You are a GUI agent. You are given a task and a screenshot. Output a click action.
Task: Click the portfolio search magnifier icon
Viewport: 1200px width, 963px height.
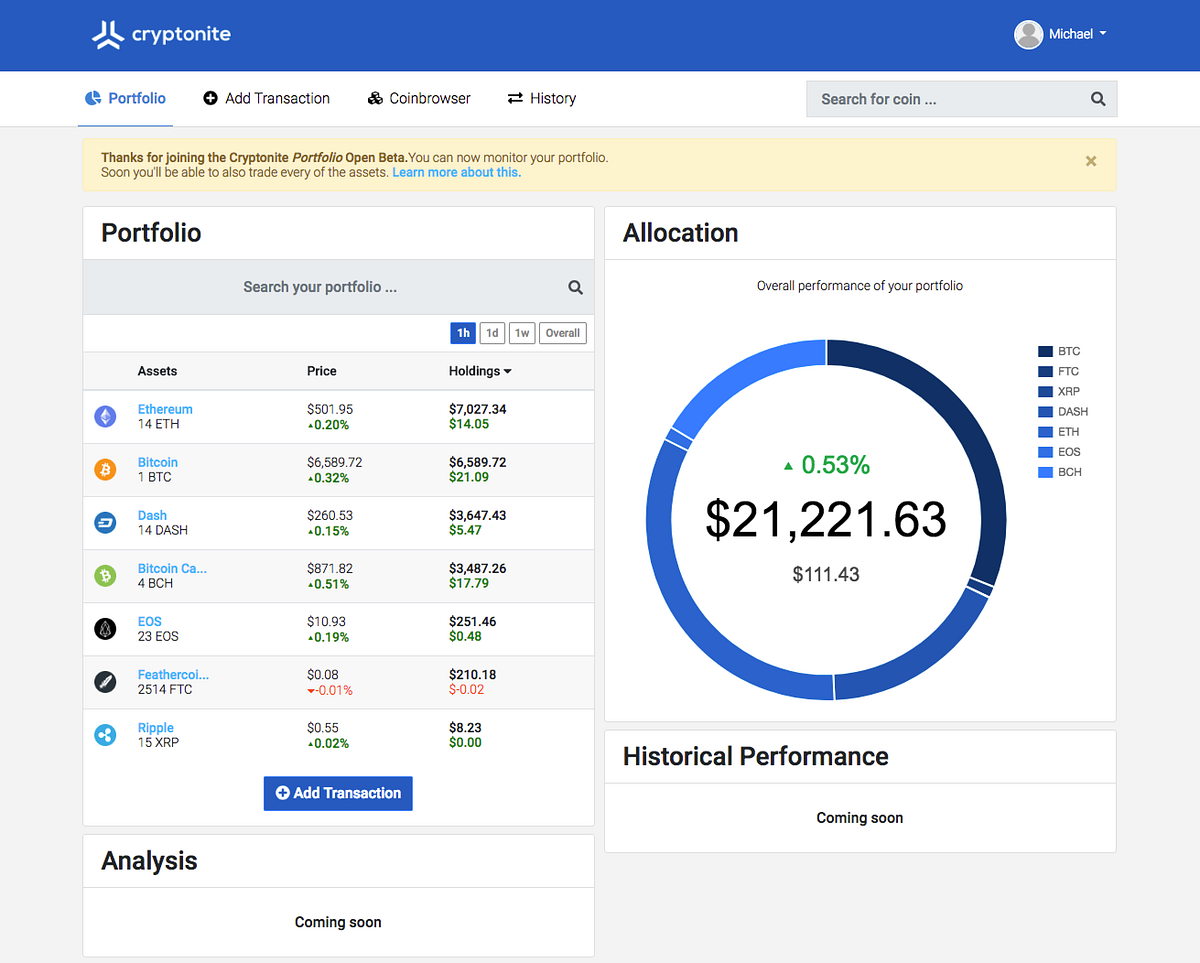coord(576,287)
